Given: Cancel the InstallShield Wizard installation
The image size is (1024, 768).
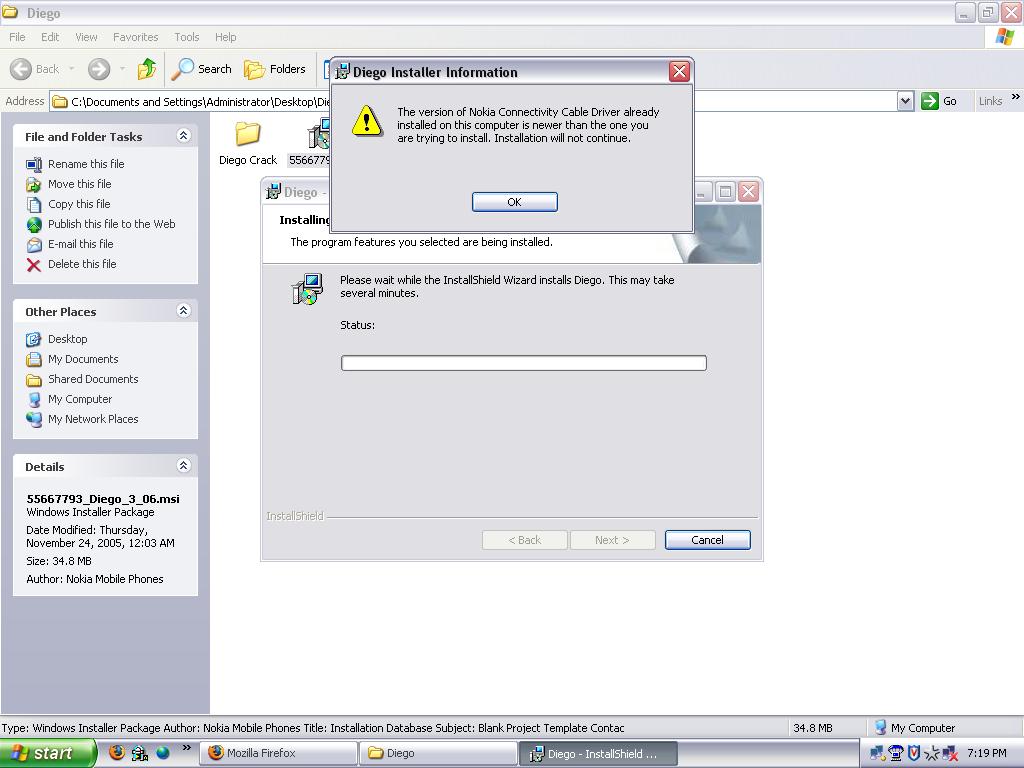Looking at the screenshot, I should click(x=707, y=540).
